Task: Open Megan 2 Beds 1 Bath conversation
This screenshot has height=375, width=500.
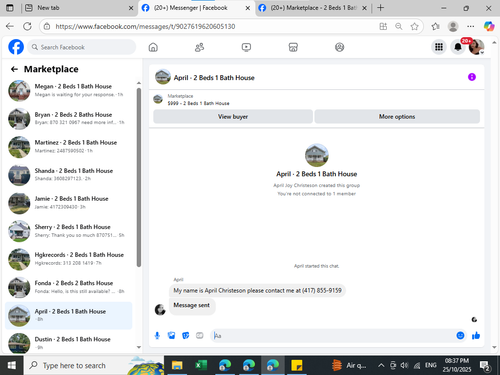Action: [68, 90]
